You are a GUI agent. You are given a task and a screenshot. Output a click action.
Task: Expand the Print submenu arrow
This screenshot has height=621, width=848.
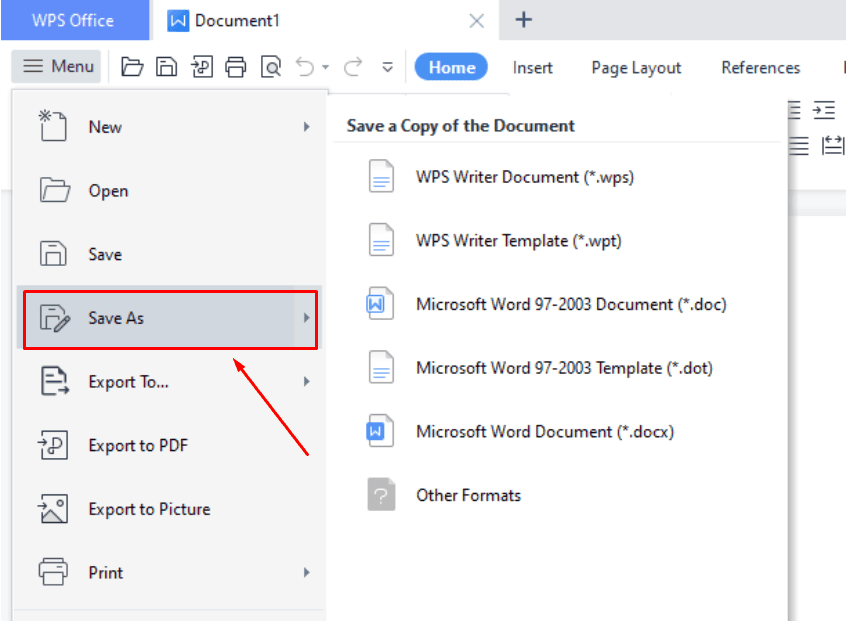[307, 572]
